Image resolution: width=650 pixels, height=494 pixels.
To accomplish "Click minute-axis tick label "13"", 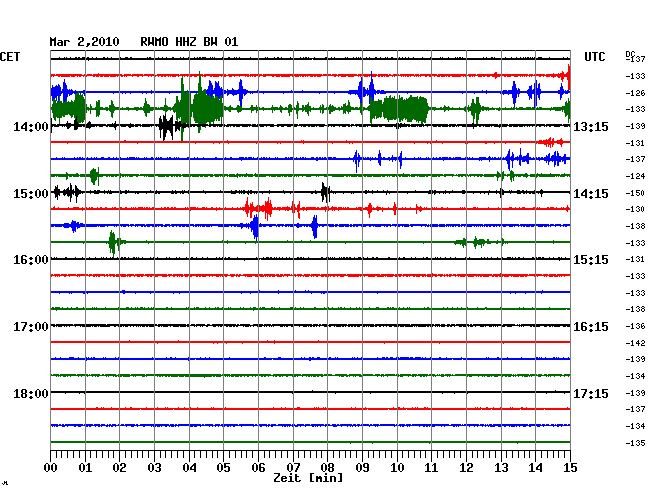I will click(501, 467).
